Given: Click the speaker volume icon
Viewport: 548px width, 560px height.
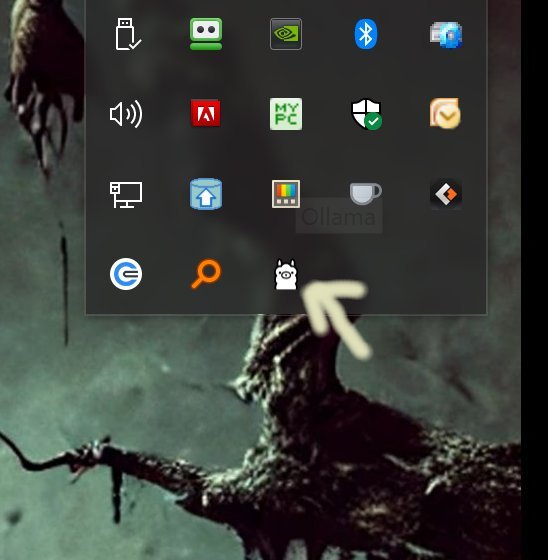Looking at the screenshot, I should coord(126,114).
